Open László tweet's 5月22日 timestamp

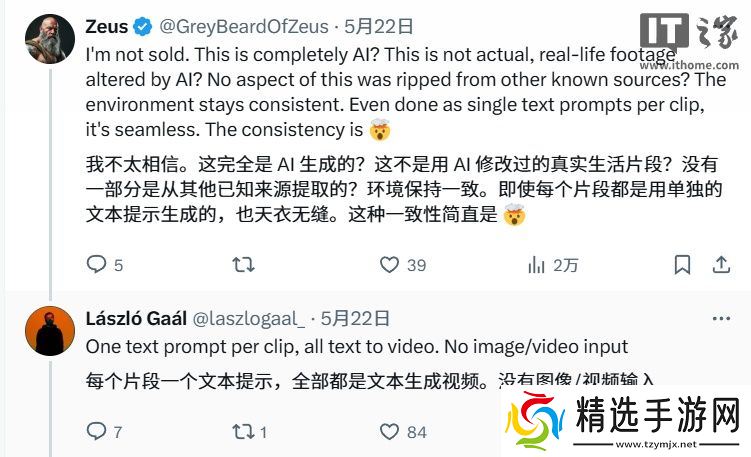point(355,319)
